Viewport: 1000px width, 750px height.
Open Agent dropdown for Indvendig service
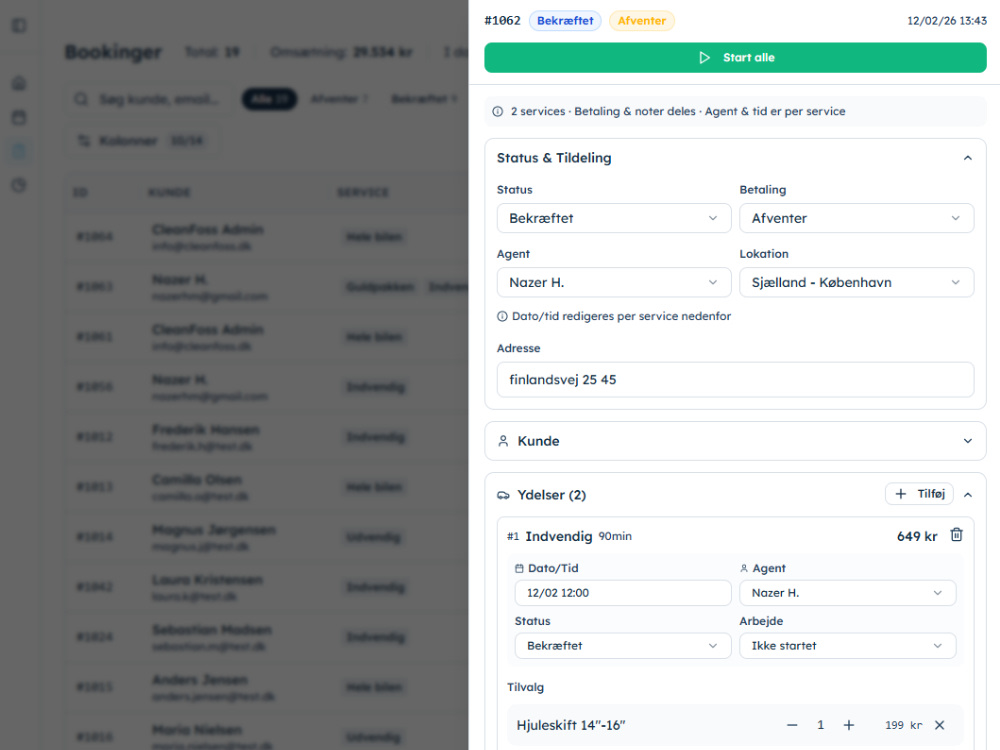click(x=847, y=592)
